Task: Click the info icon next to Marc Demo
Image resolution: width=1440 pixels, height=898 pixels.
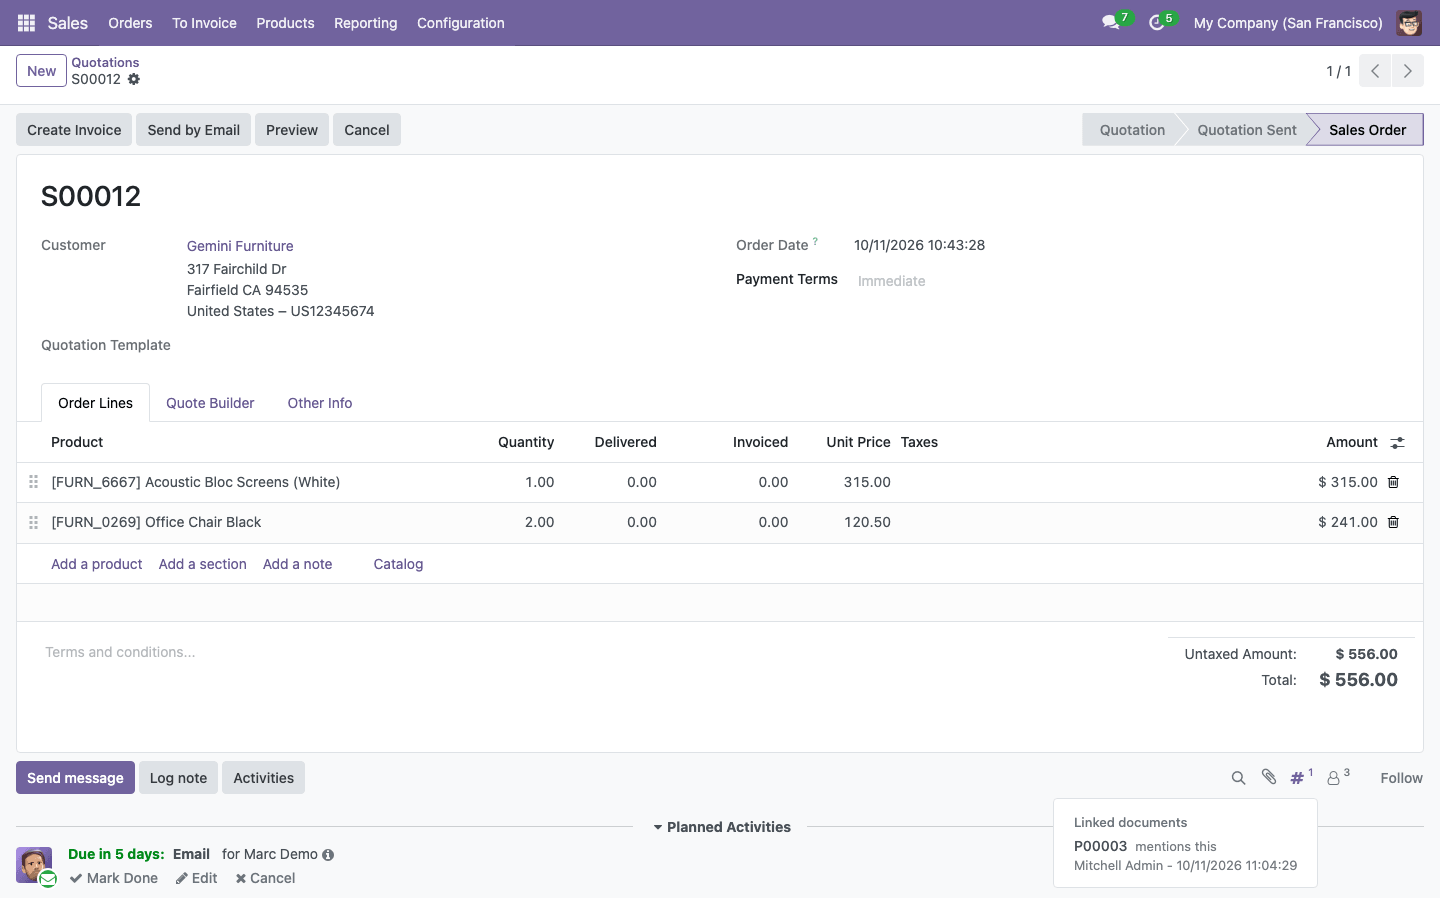Action: (328, 855)
